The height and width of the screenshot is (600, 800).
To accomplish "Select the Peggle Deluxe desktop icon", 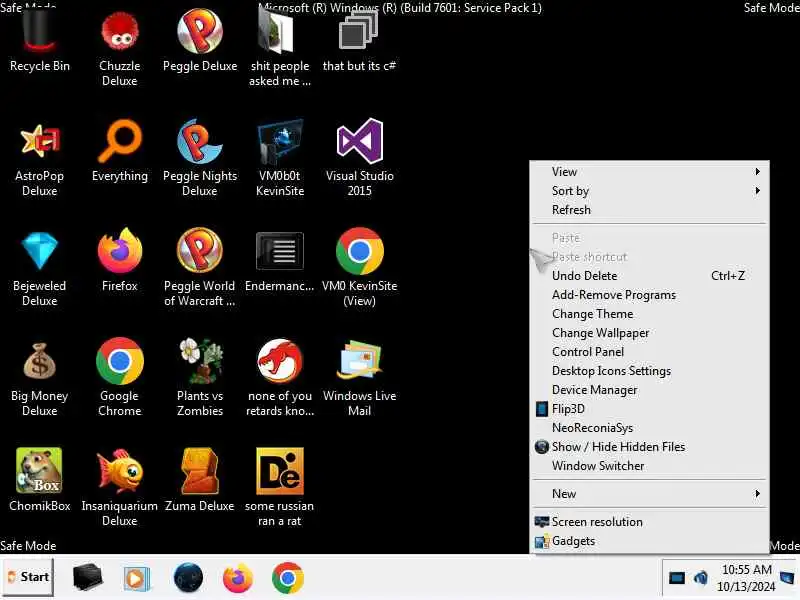I will point(199,40).
